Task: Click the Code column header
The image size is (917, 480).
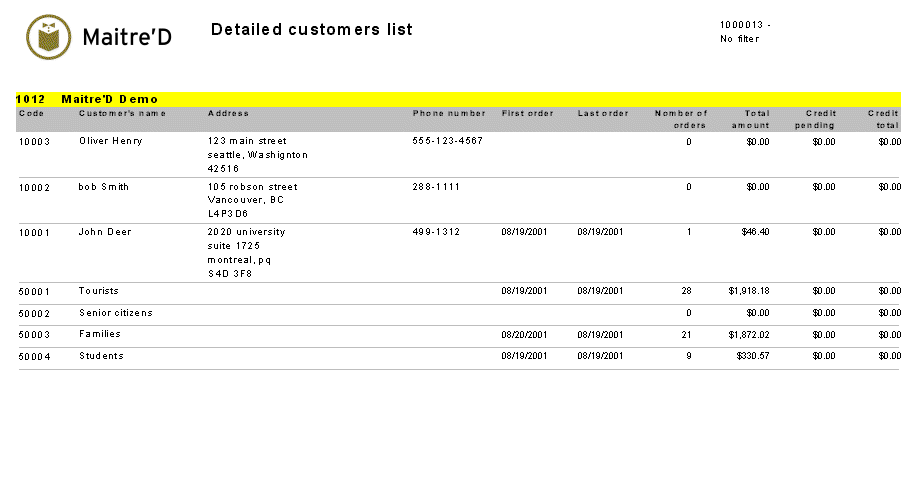Action: 31,113
